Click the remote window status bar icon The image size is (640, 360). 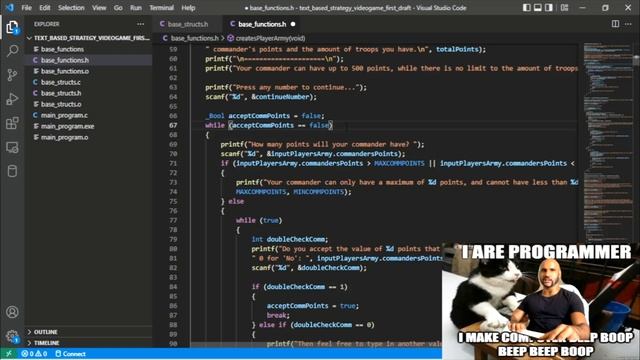[9, 354]
